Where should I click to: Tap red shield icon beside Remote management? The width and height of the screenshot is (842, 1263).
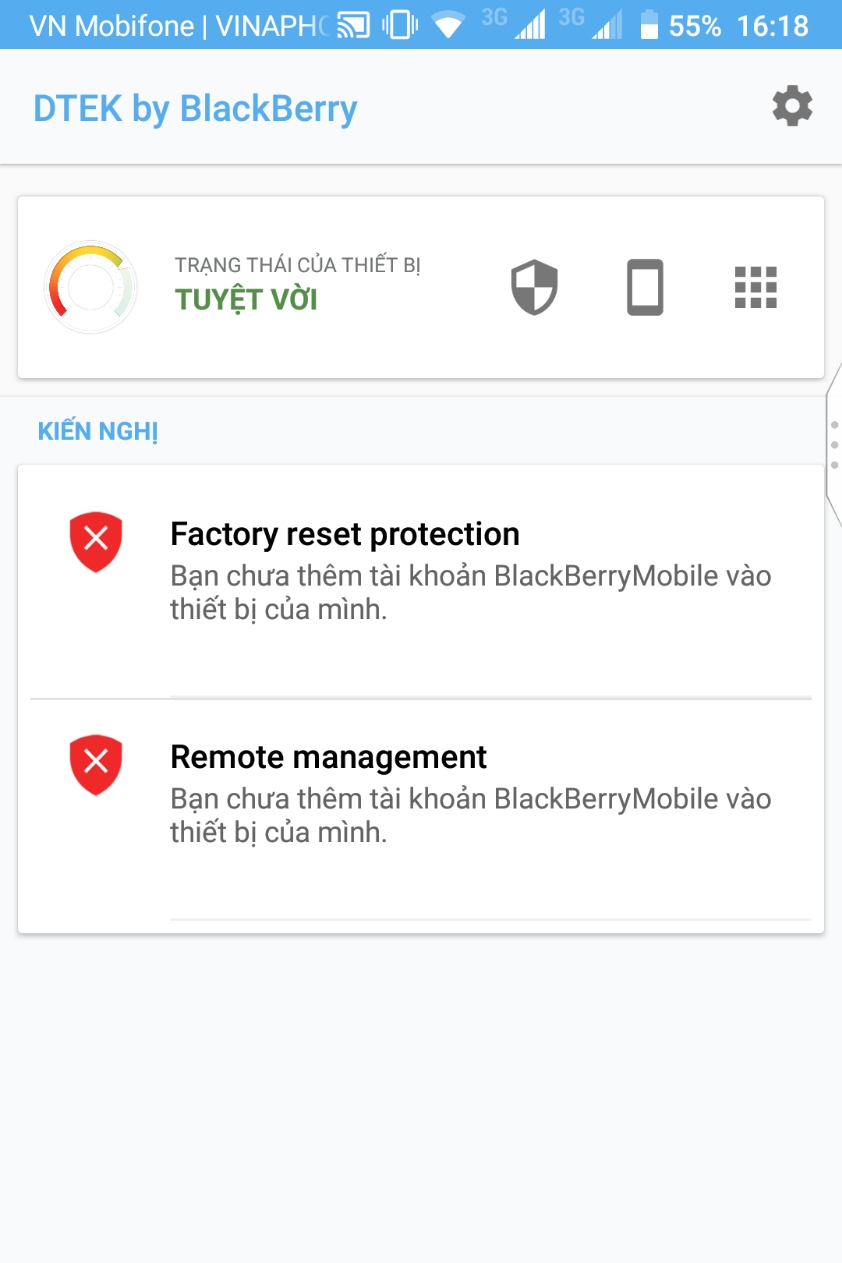pyautogui.click(x=96, y=766)
